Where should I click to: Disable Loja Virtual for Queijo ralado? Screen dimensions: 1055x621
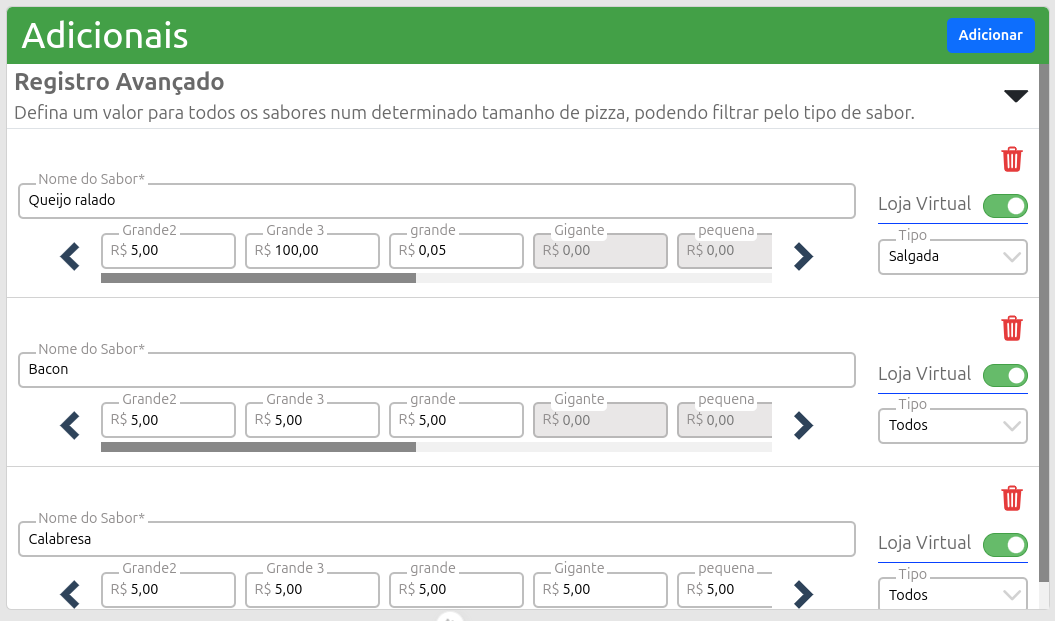[1005, 206]
